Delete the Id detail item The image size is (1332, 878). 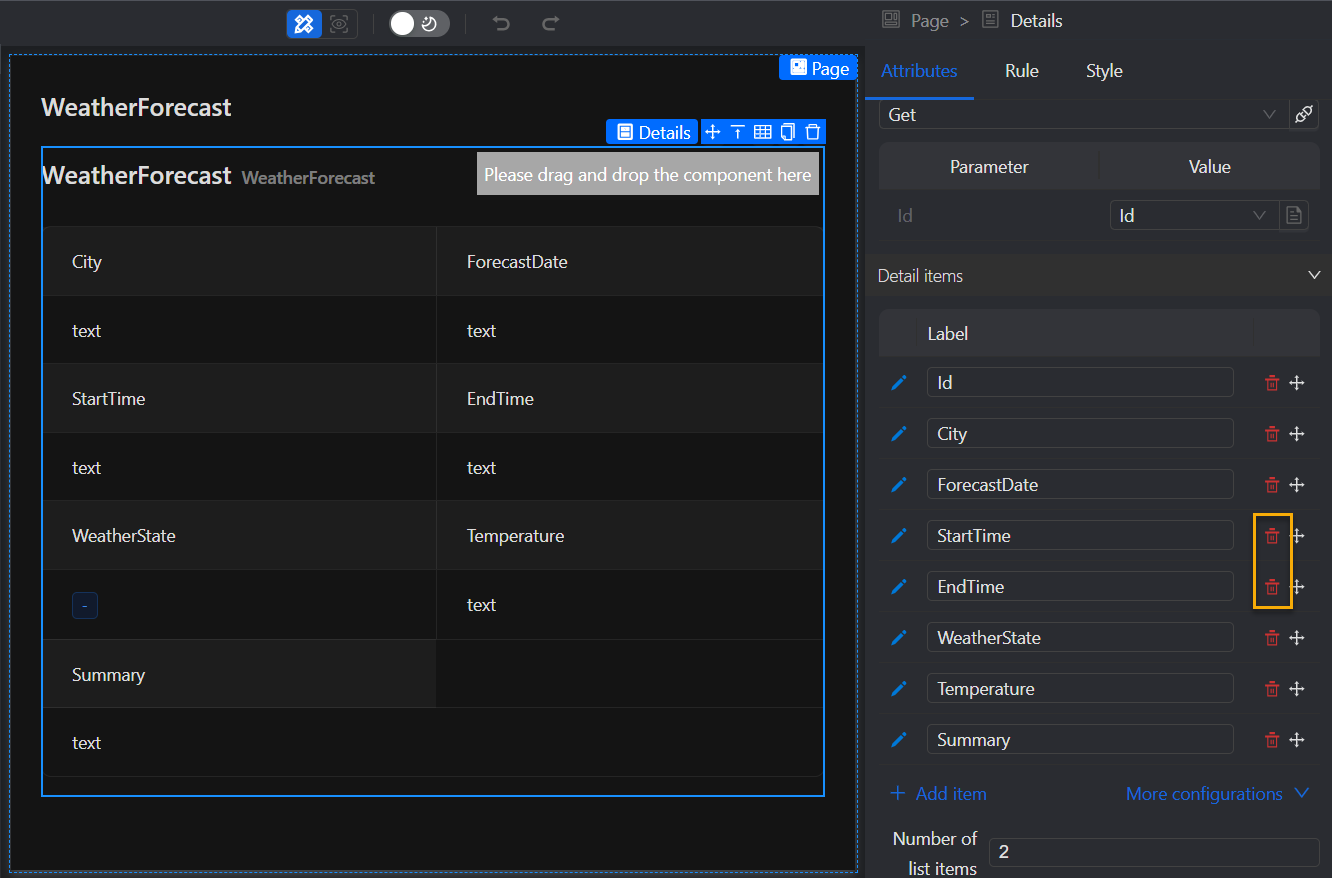pos(1272,383)
